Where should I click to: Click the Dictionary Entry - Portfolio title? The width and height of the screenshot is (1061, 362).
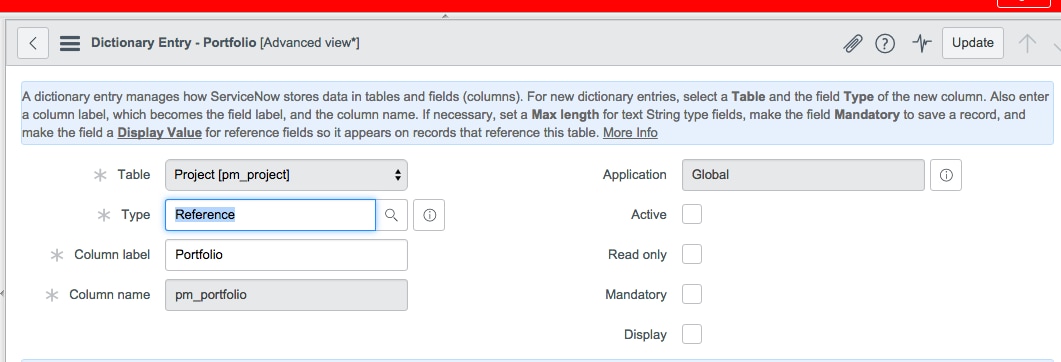(173, 43)
